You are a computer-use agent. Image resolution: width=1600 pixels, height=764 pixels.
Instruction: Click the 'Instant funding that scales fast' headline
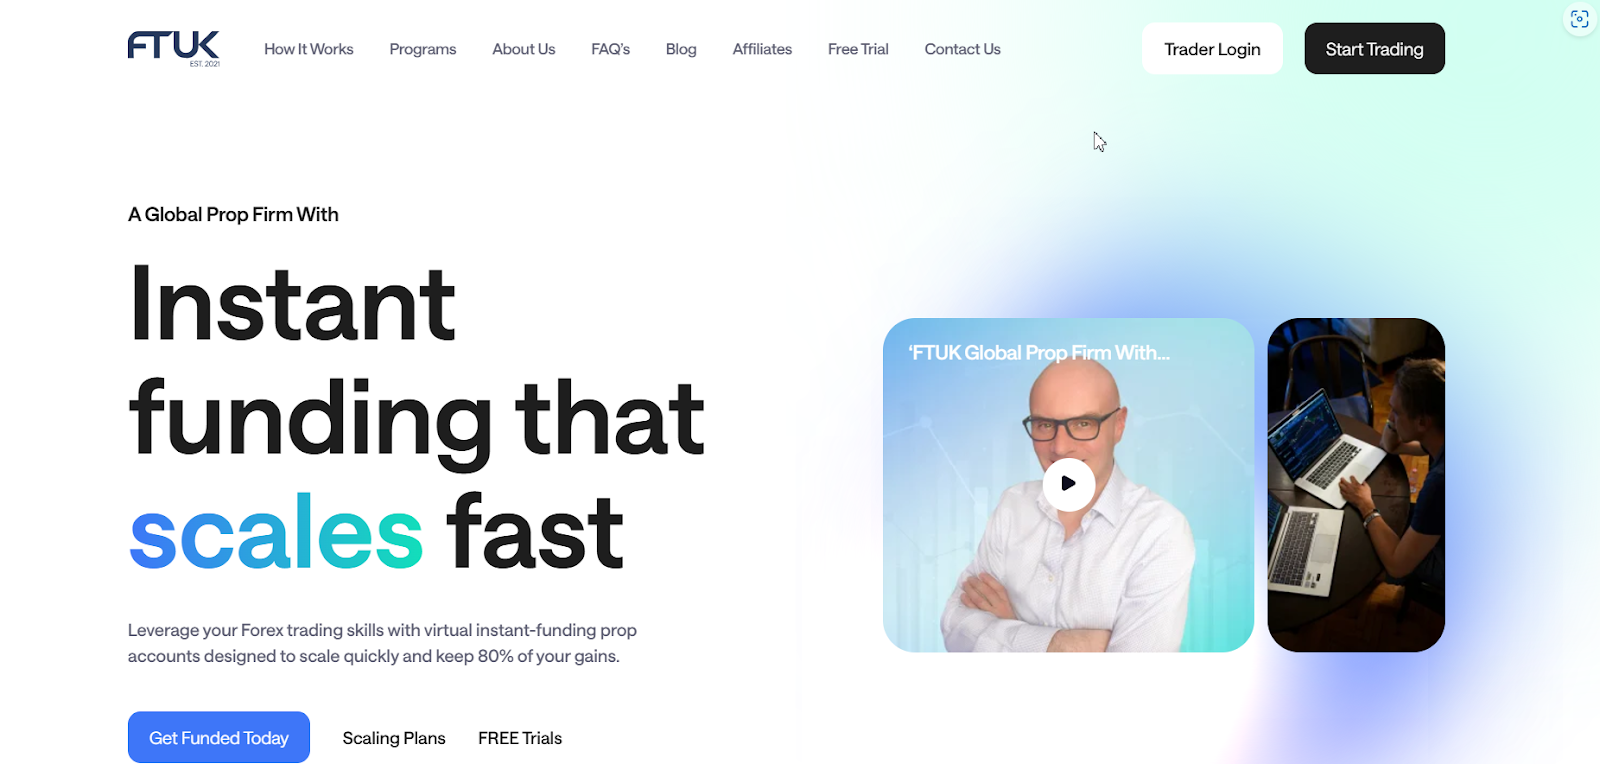(417, 418)
